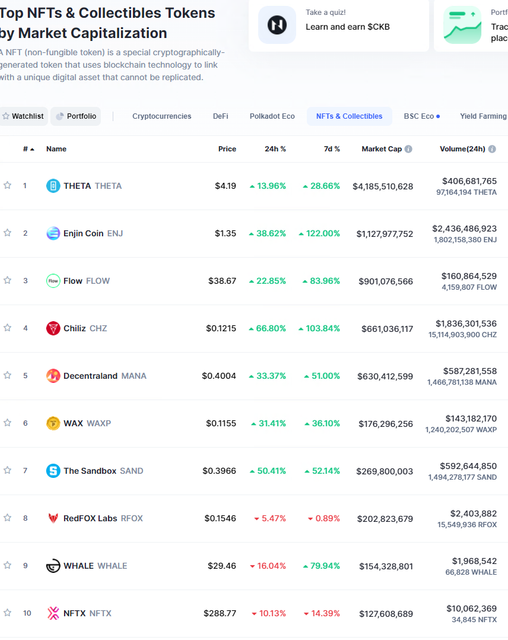Sort table by Name column
508x640 pixels.
point(56,149)
